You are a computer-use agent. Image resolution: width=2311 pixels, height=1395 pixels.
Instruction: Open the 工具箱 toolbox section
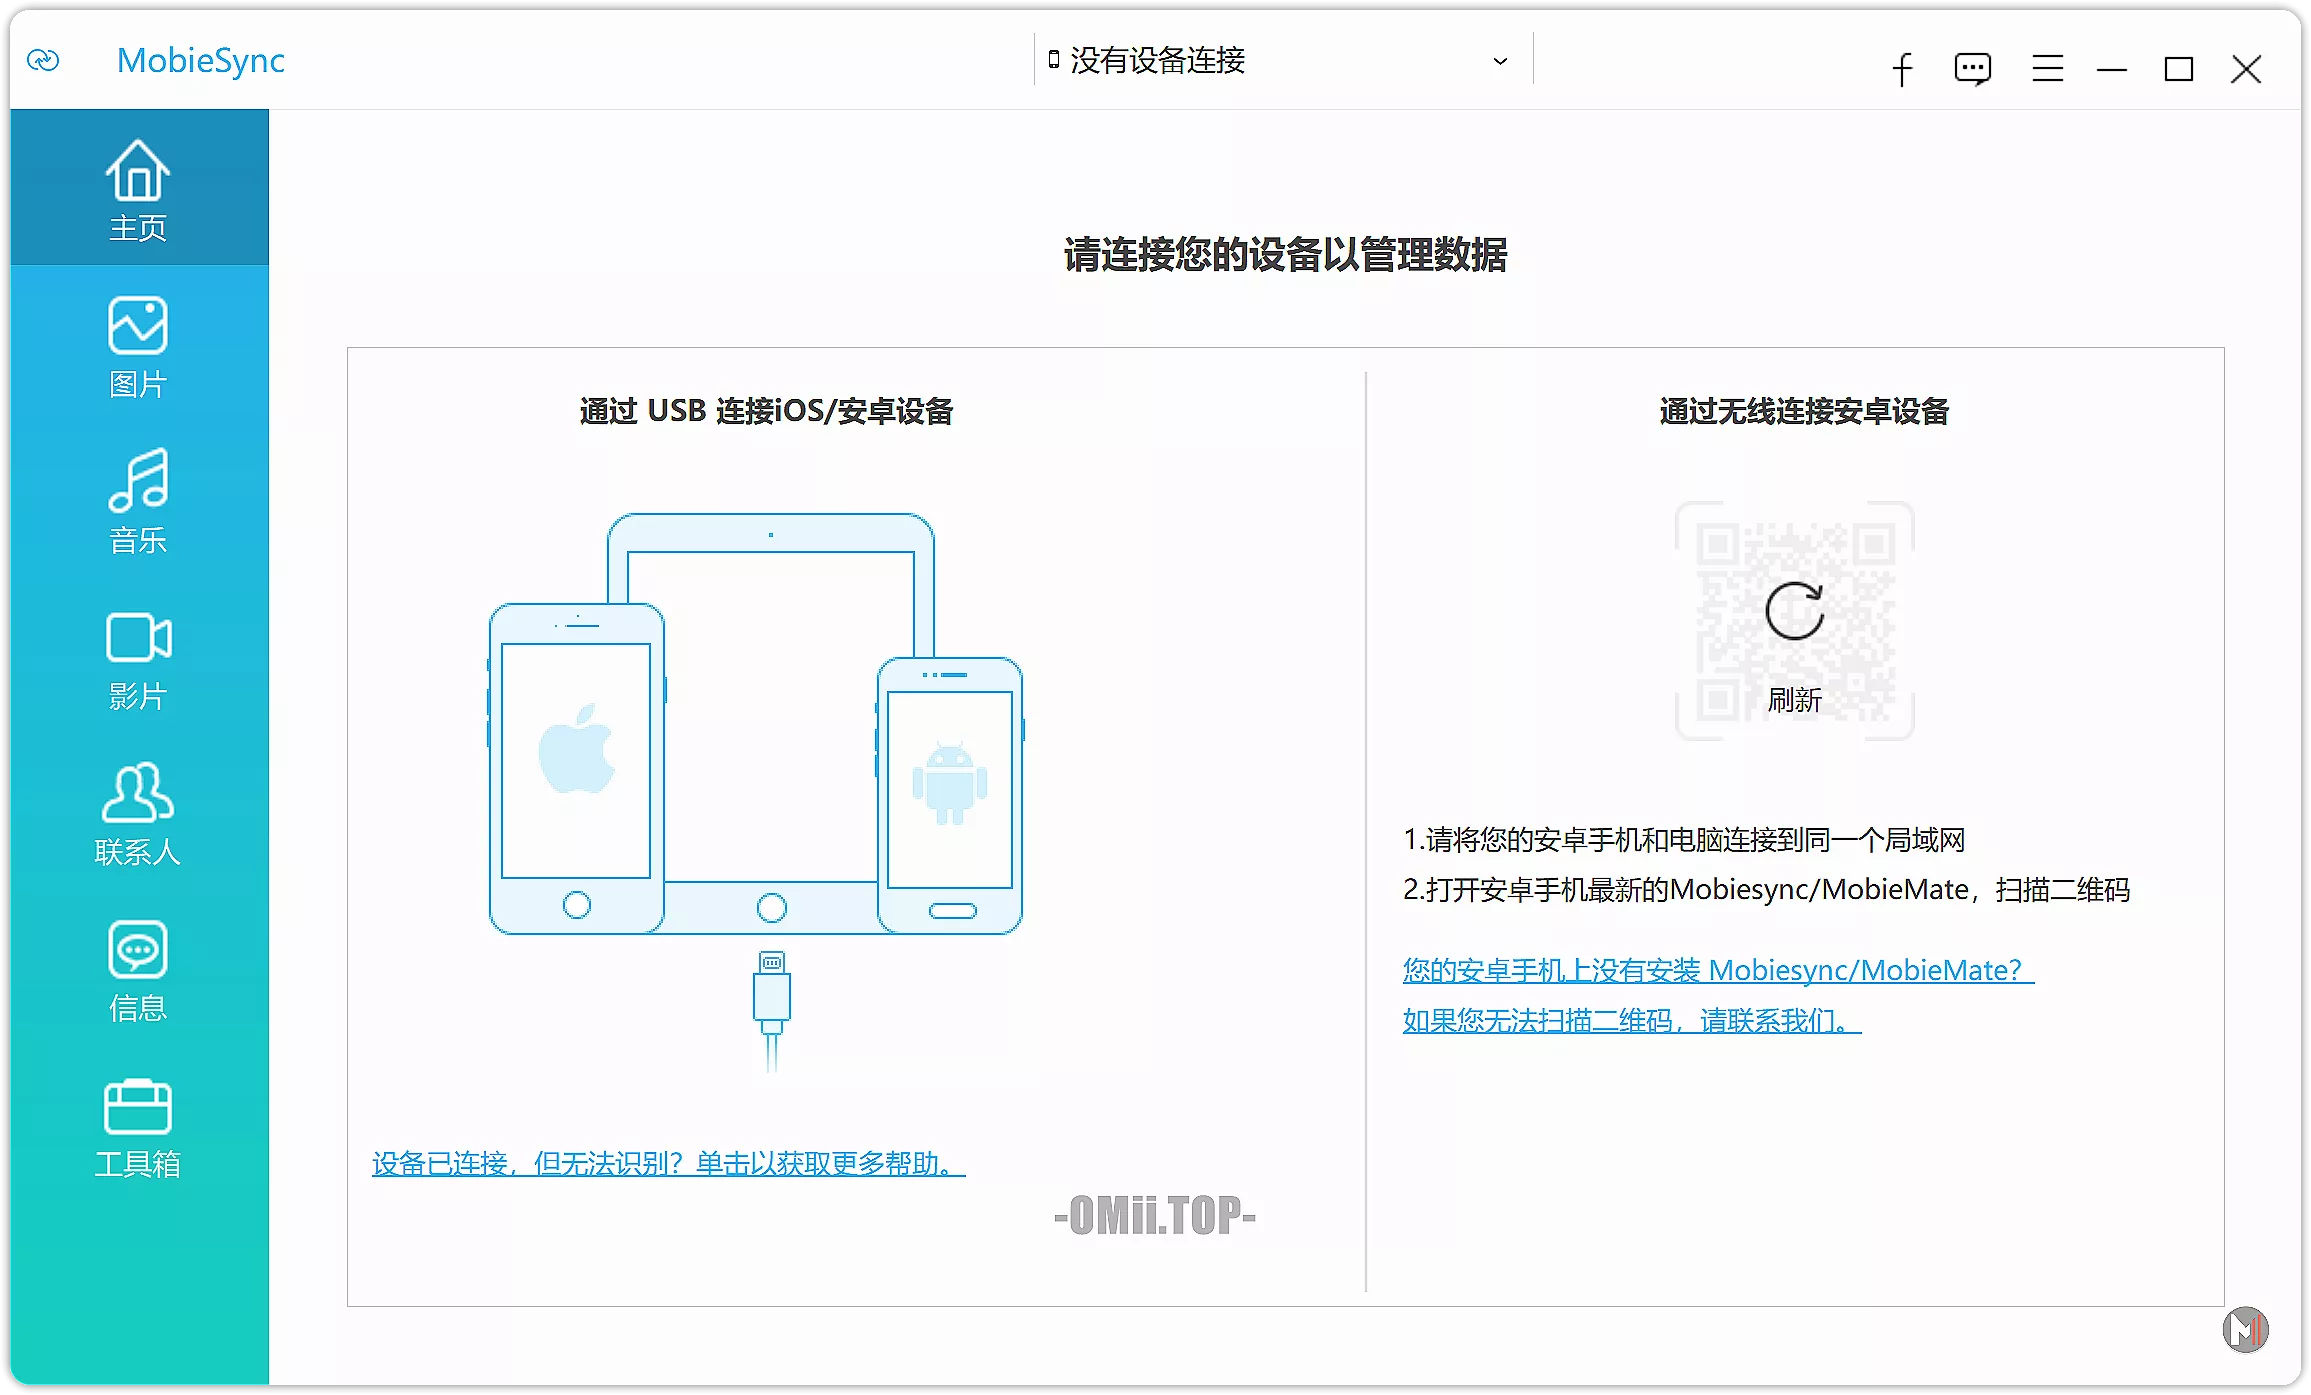[x=138, y=1128]
